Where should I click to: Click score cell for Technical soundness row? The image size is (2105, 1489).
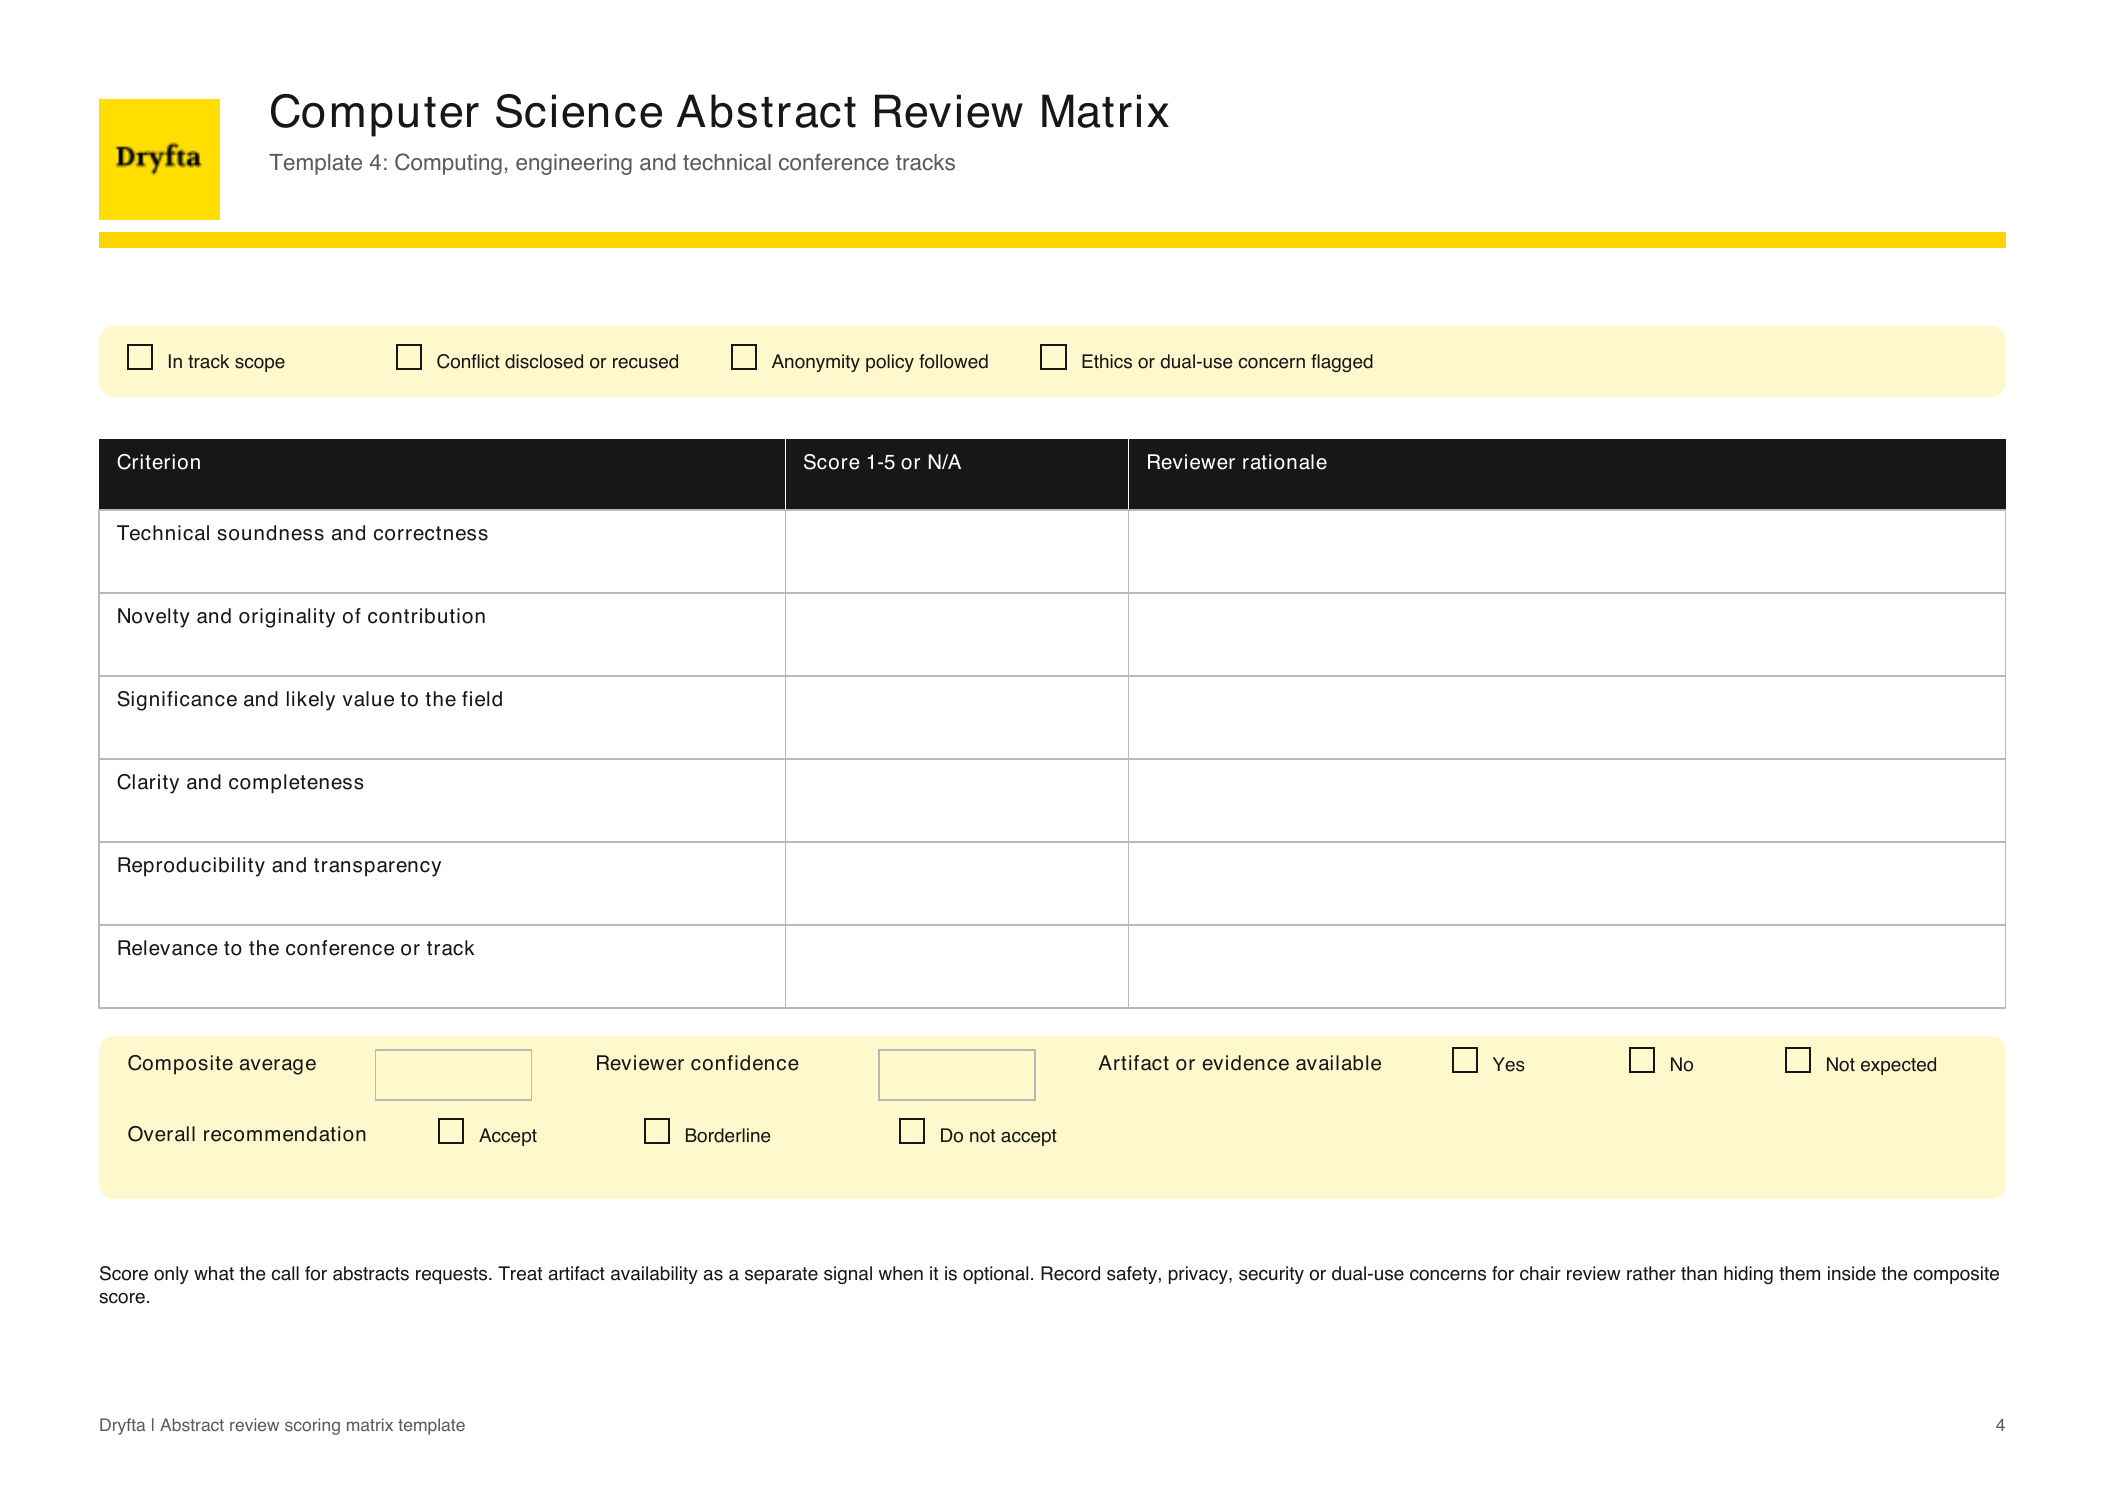point(957,552)
